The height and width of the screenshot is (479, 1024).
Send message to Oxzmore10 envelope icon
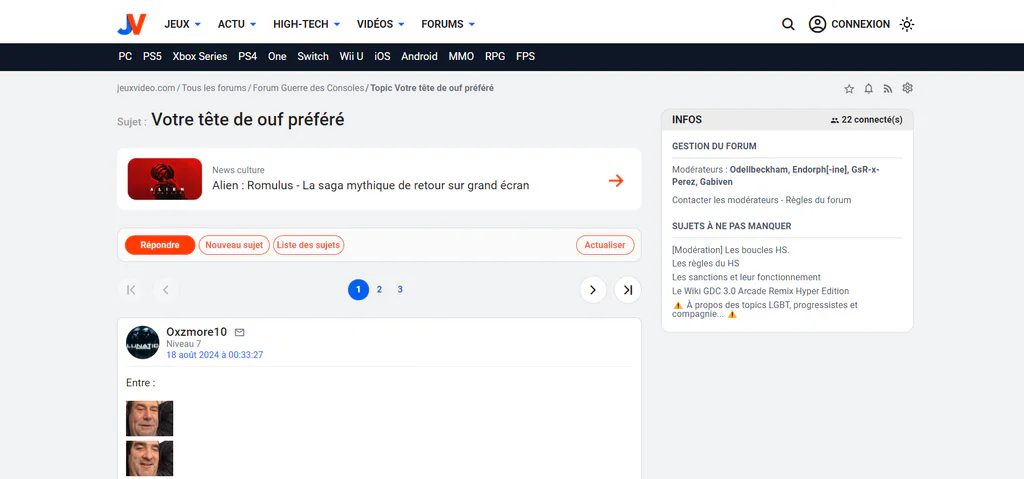239,333
